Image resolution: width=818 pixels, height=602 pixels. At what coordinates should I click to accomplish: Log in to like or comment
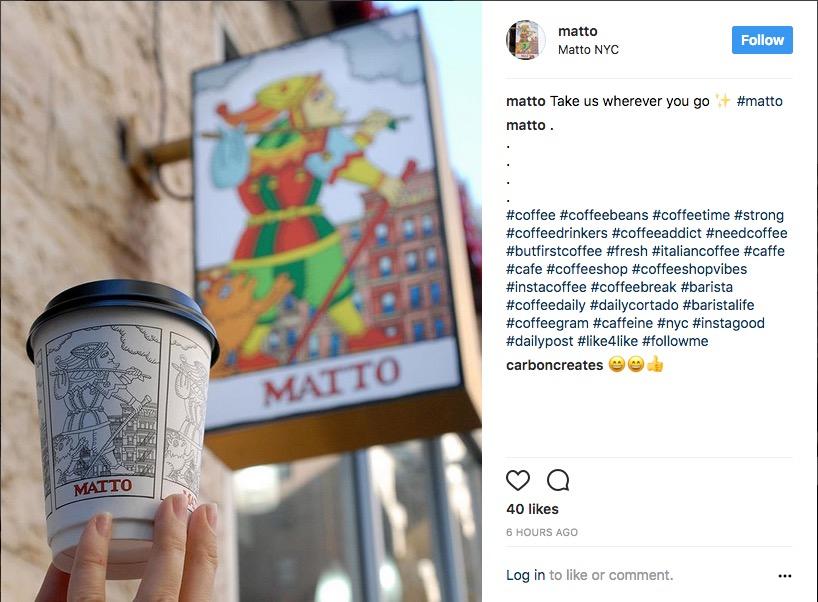tap(525, 575)
